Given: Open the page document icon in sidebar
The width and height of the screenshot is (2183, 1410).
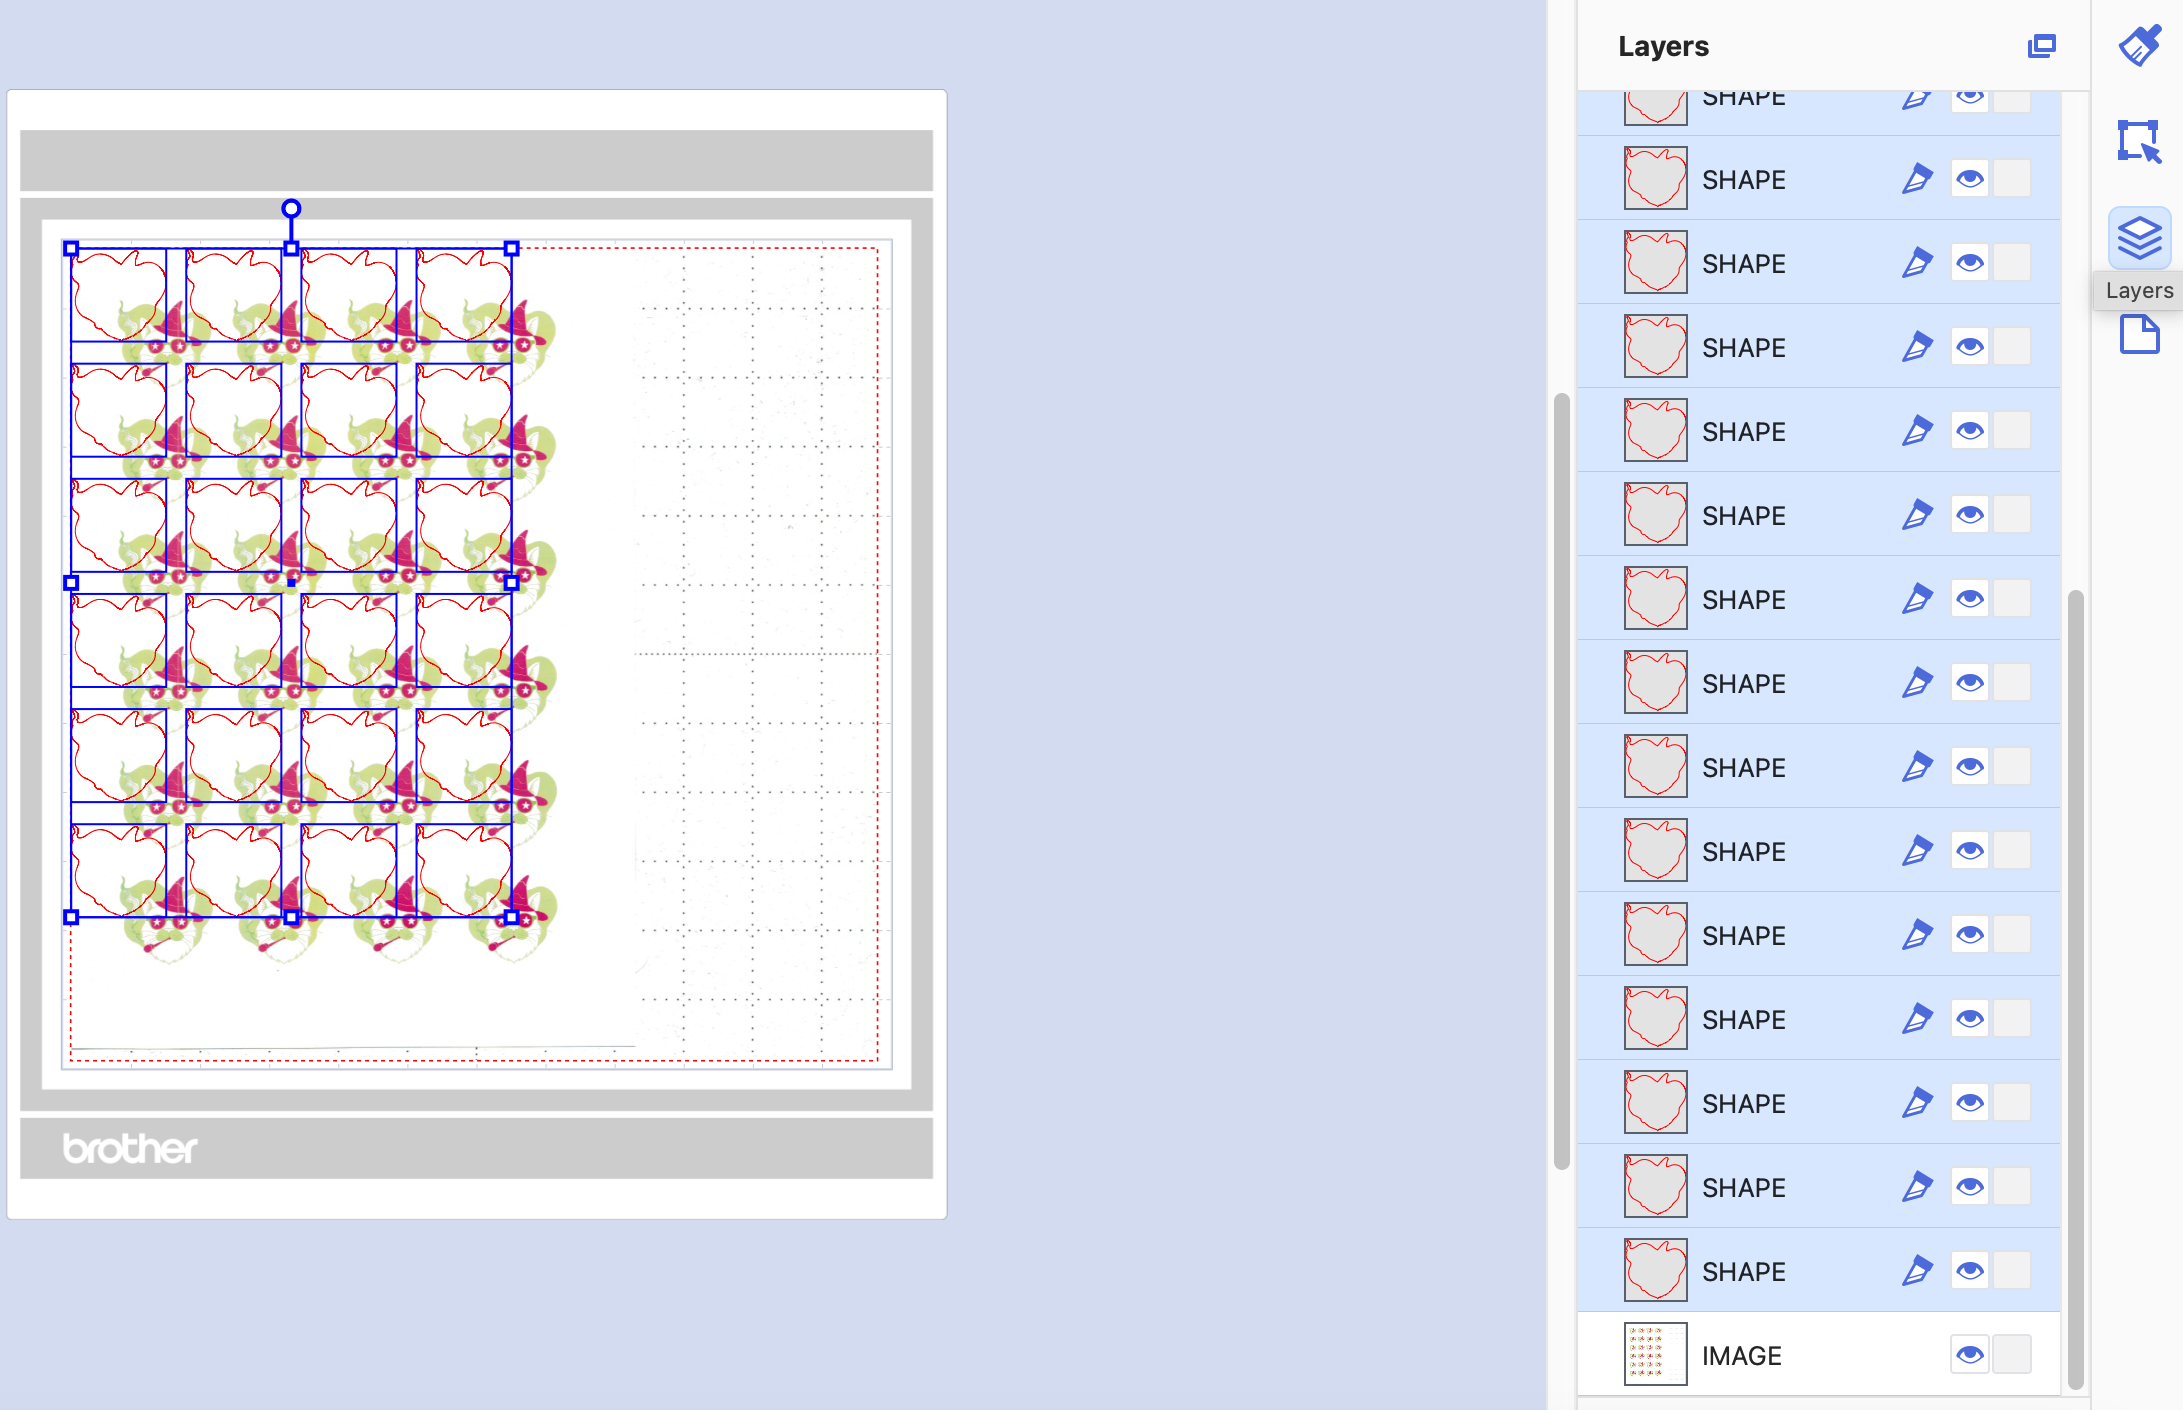Looking at the screenshot, I should pos(2139,334).
